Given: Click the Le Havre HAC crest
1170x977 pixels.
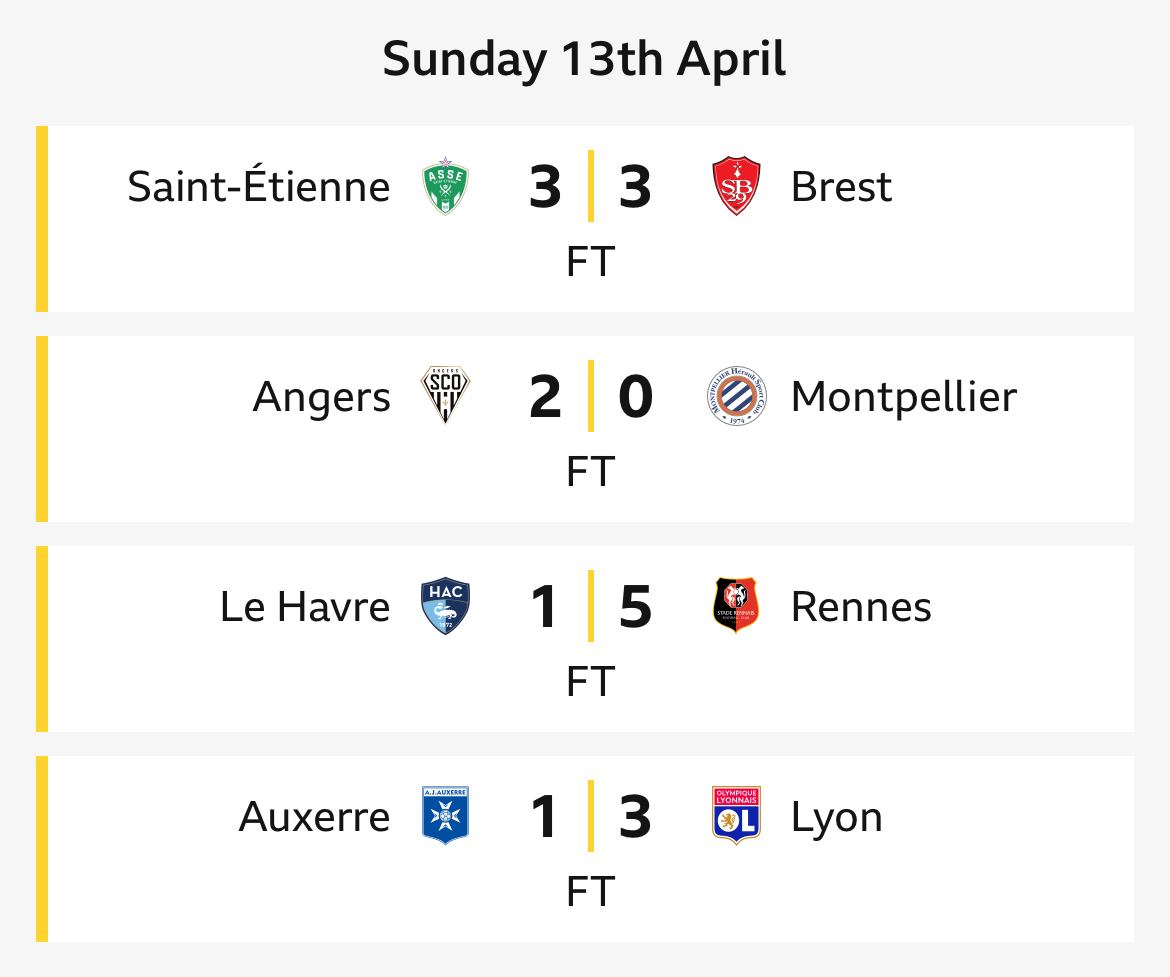Looking at the screenshot, I should click(445, 606).
